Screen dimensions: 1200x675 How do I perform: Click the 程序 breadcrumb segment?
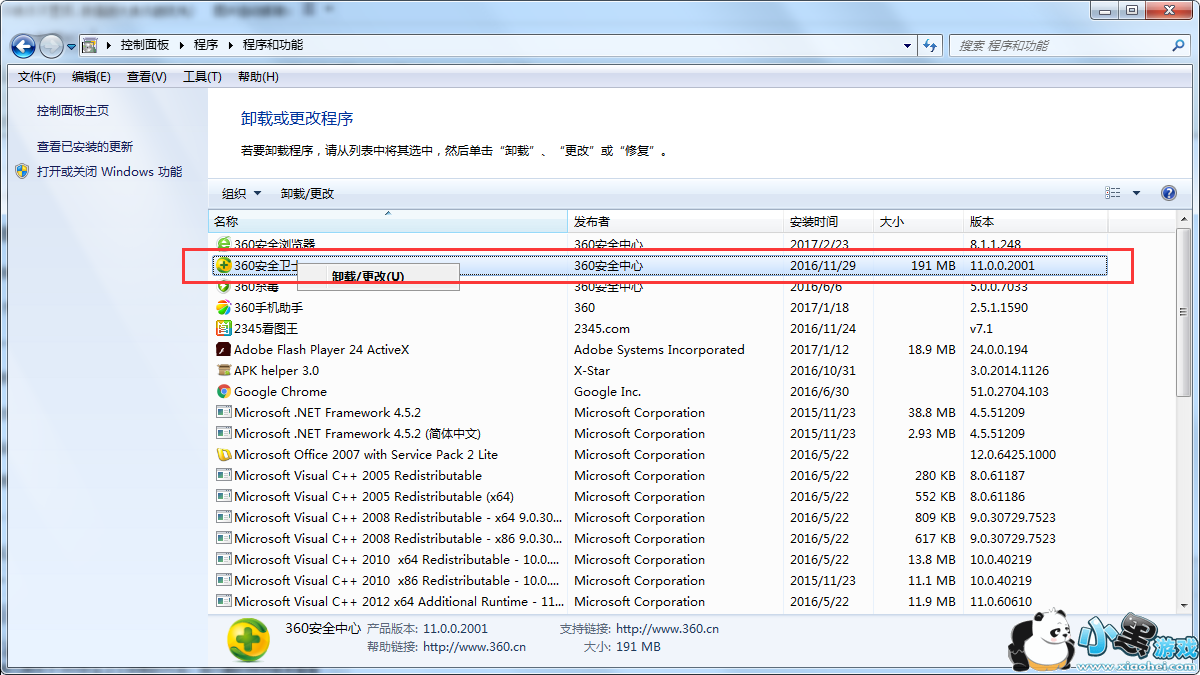click(206, 45)
